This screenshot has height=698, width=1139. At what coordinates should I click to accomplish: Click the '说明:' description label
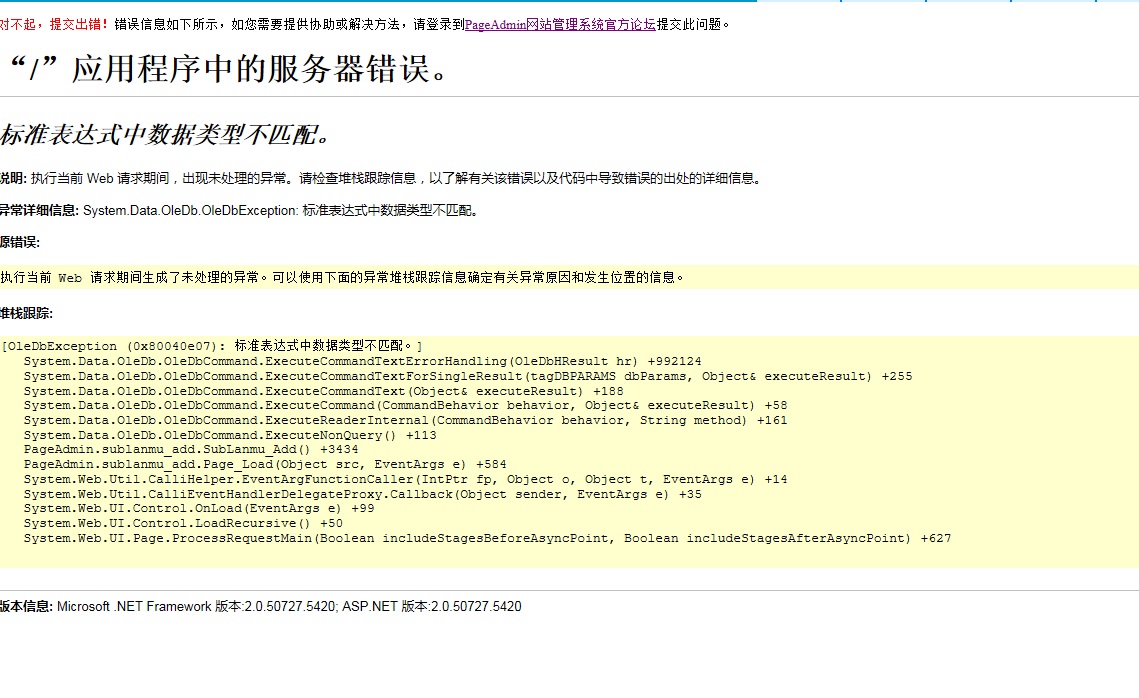[x=13, y=179]
